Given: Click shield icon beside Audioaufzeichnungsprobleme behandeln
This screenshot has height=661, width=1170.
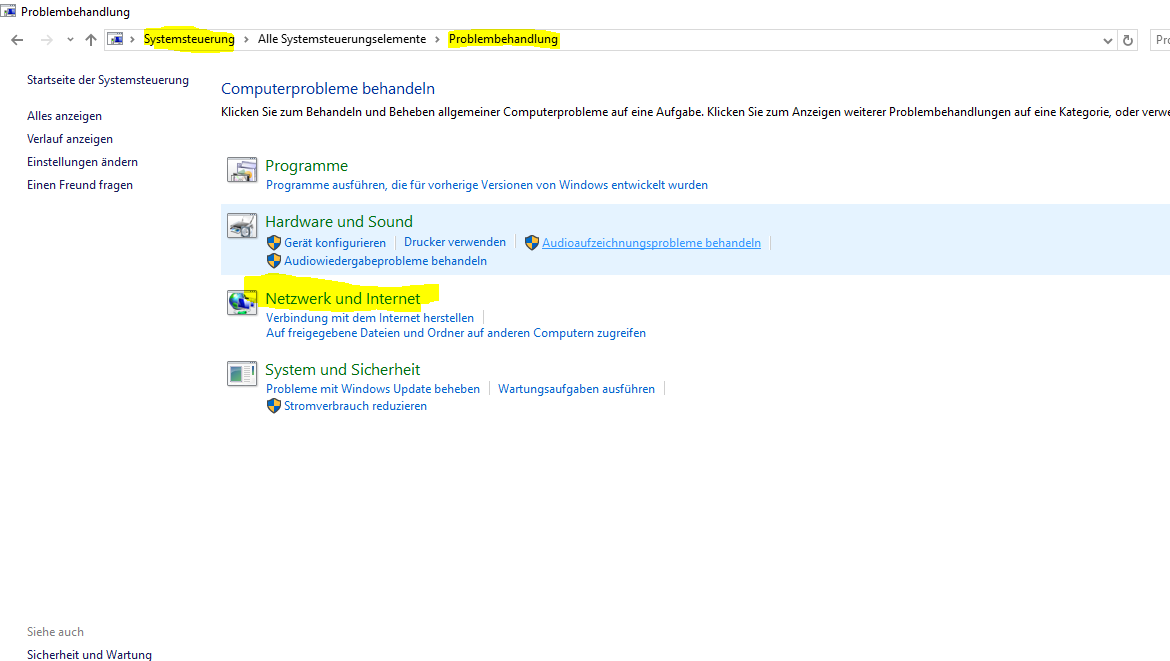Looking at the screenshot, I should pos(531,242).
